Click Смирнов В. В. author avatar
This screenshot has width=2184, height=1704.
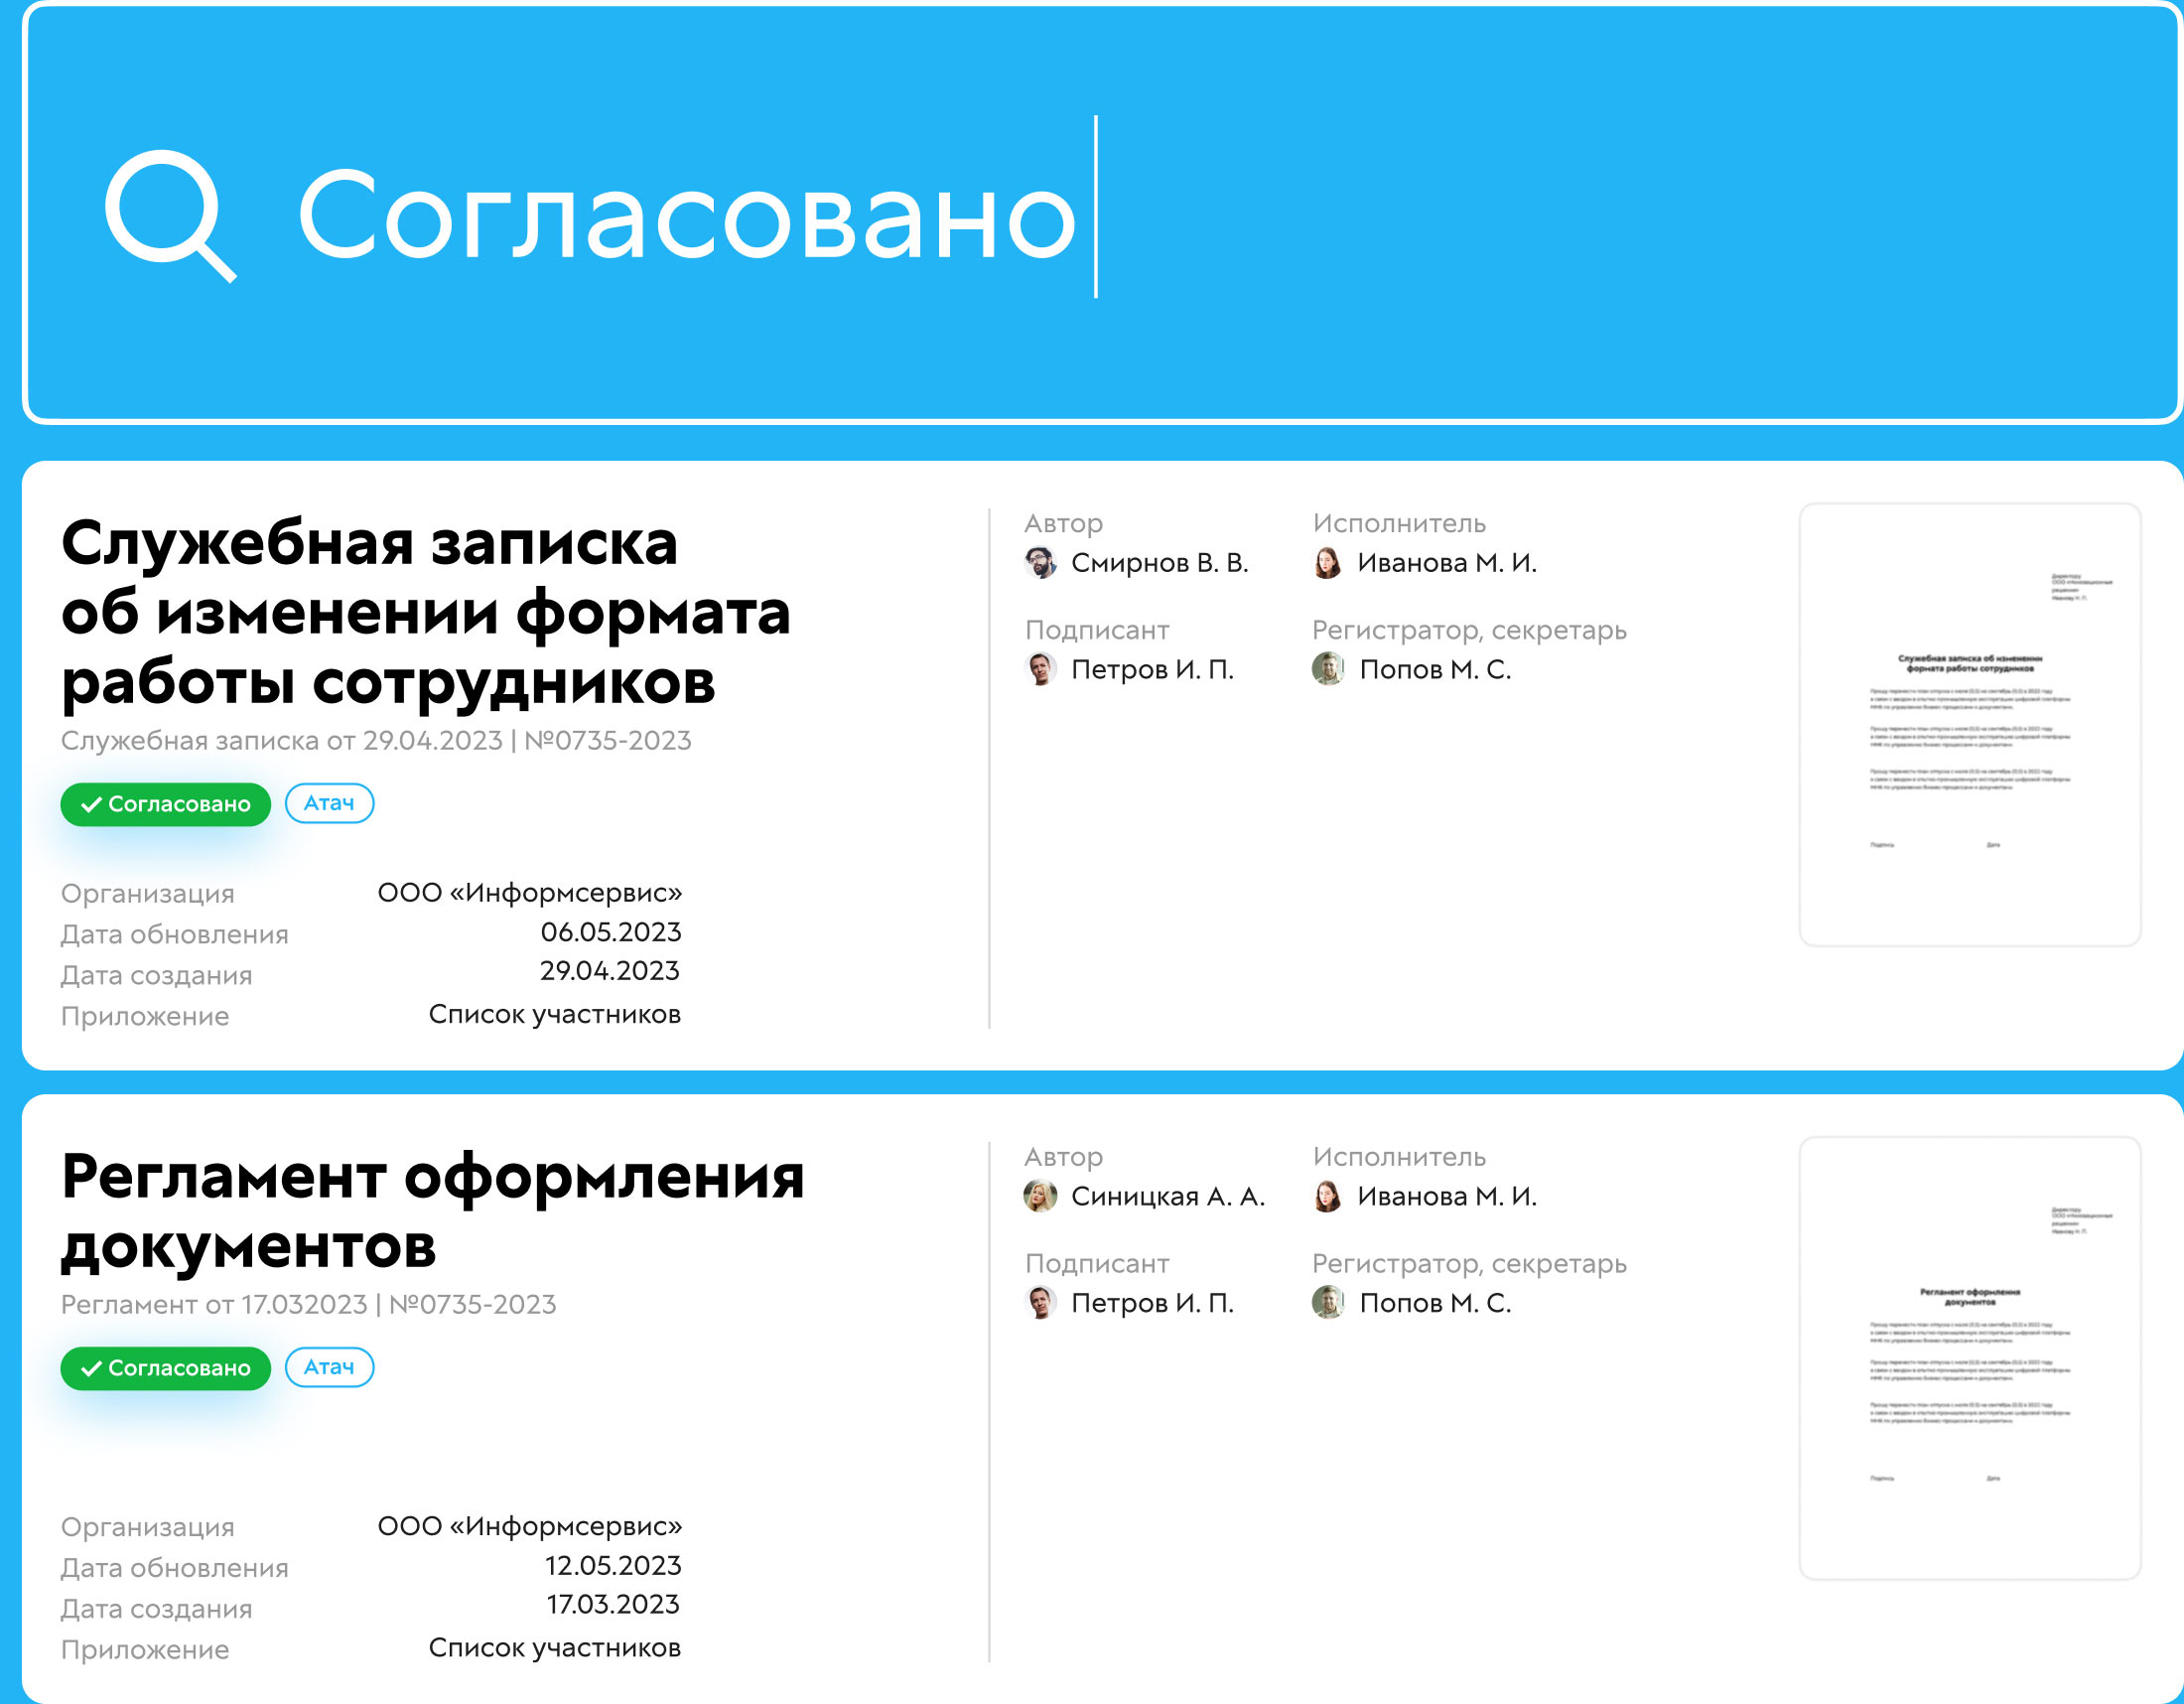point(1040,563)
